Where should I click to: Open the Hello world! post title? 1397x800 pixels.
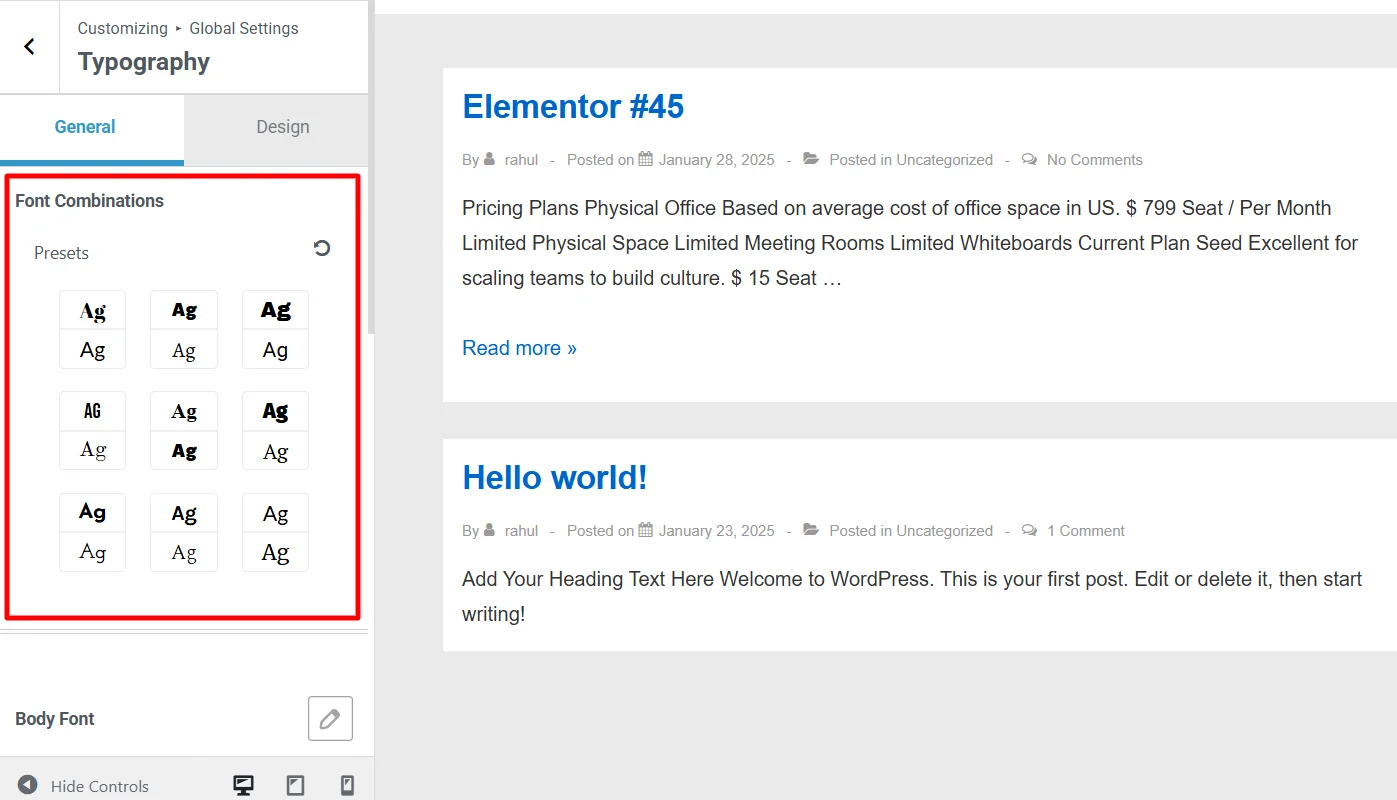point(555,477)
